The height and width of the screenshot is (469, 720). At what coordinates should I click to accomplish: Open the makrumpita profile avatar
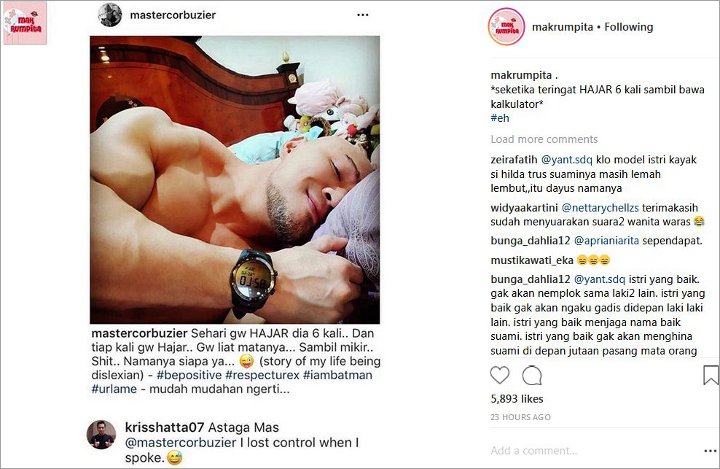[506, 27]
